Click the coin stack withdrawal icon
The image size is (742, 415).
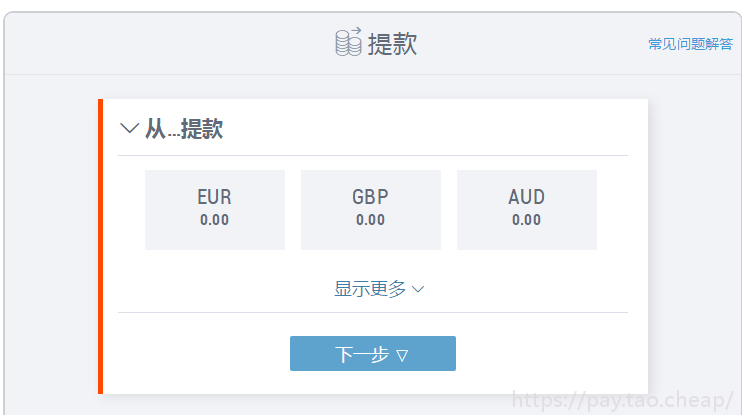(348, 42)
